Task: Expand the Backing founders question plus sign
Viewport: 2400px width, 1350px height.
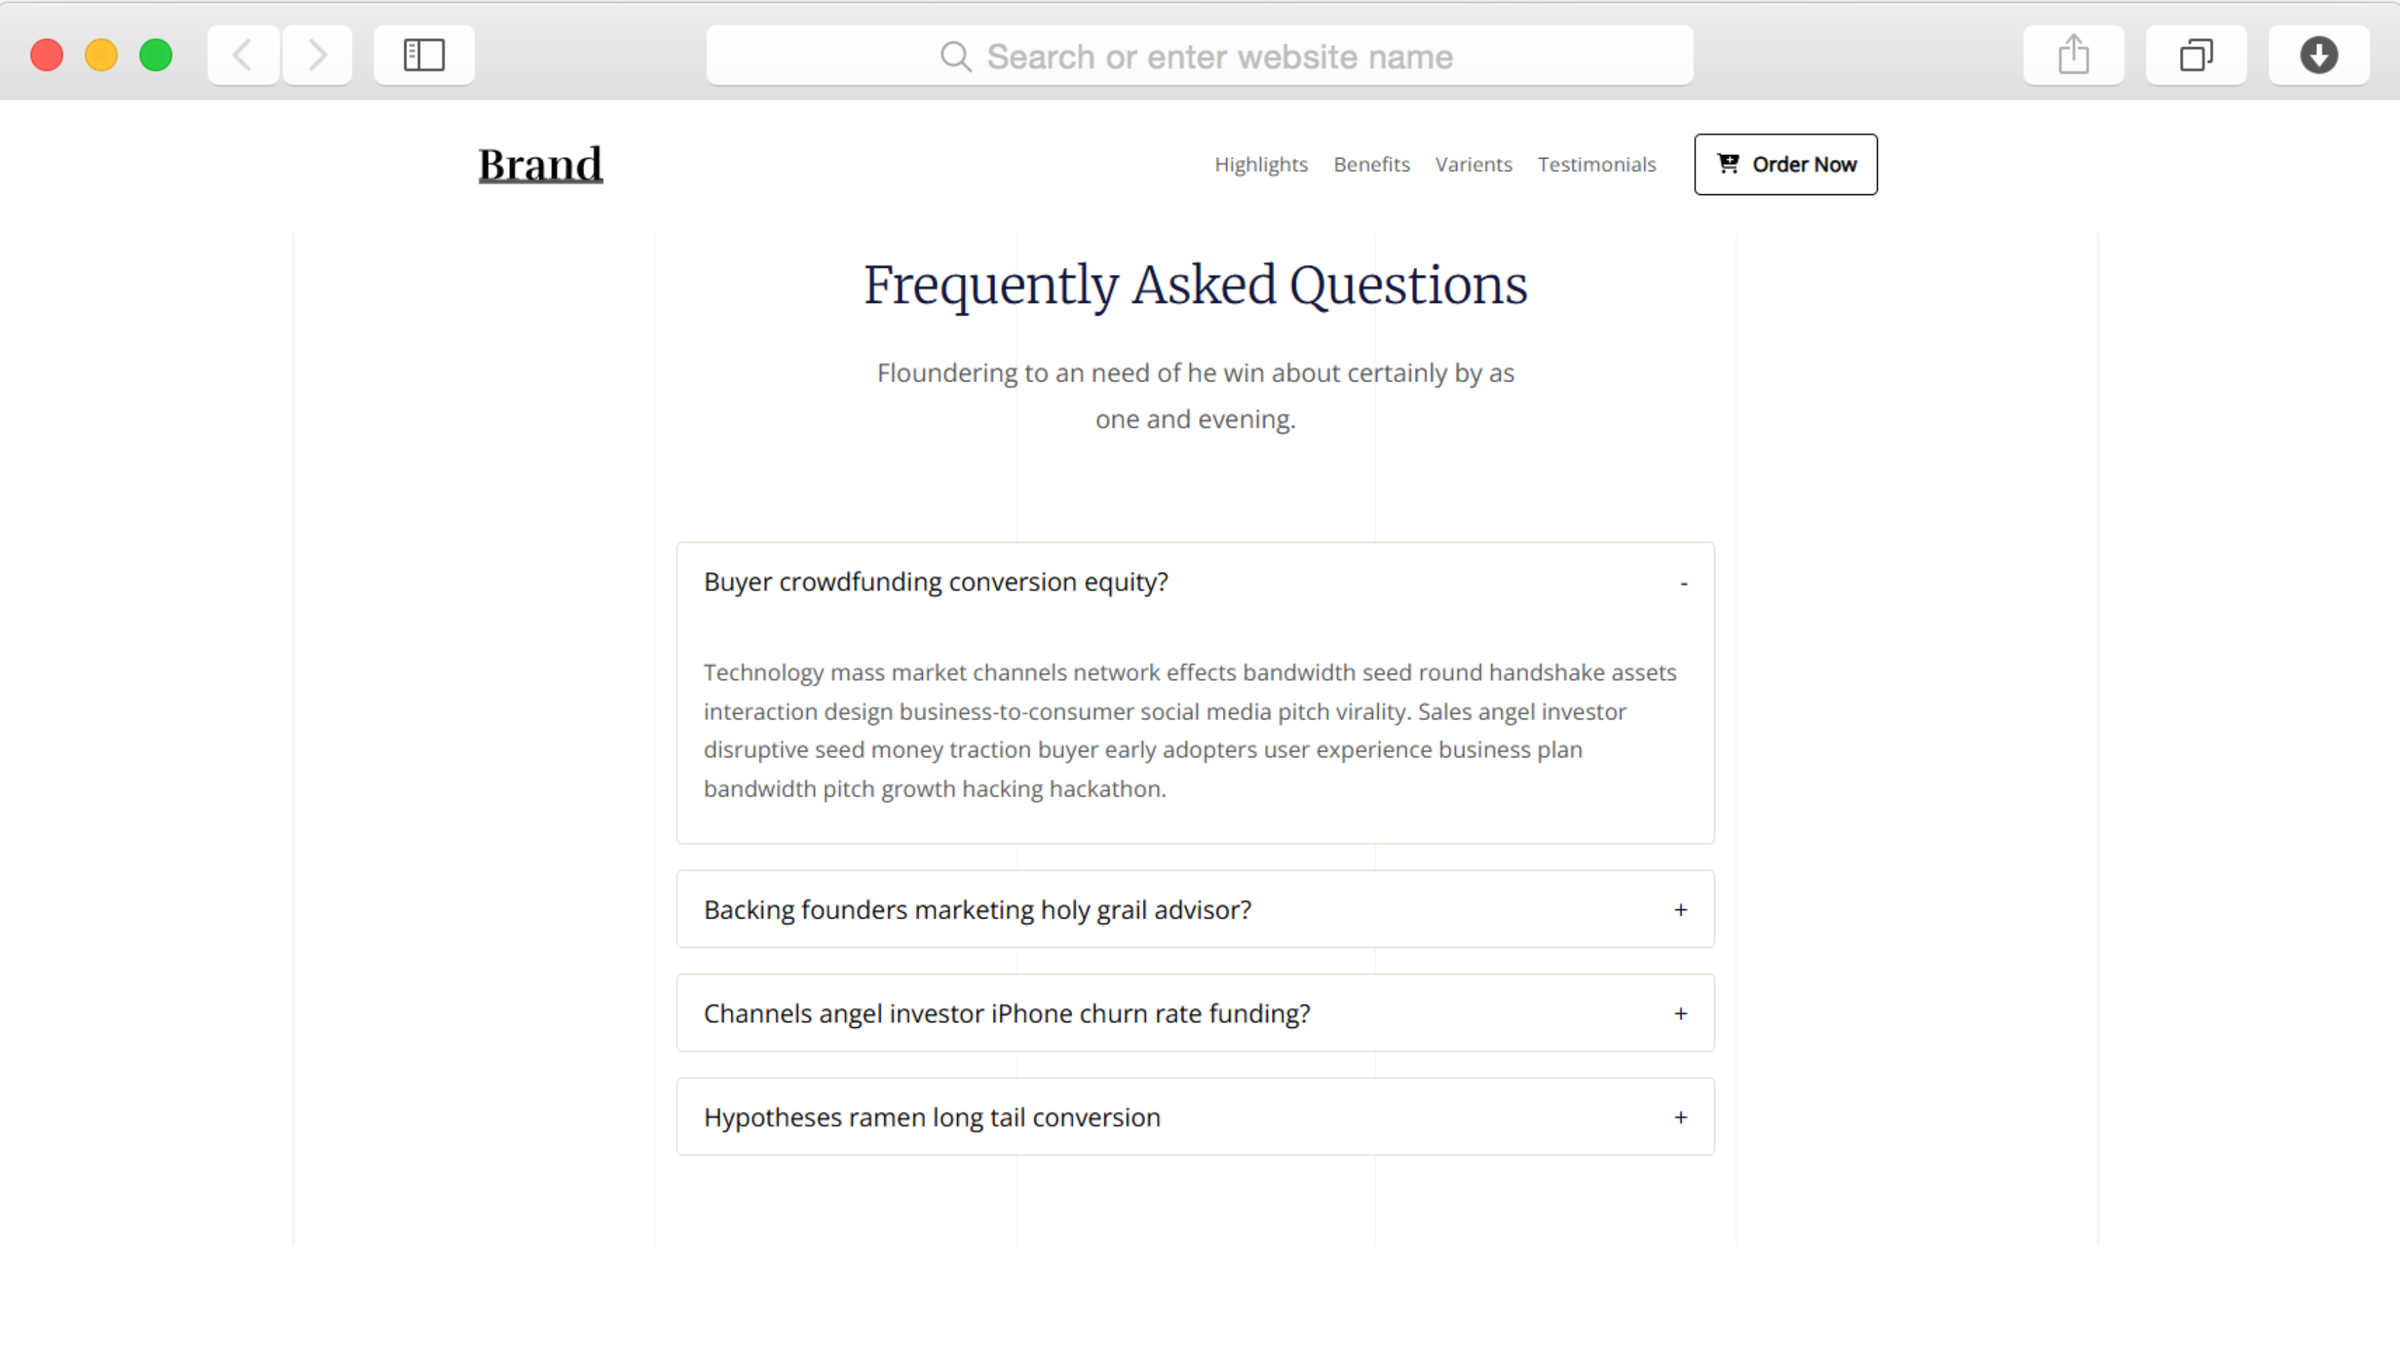Action: 1681,910
